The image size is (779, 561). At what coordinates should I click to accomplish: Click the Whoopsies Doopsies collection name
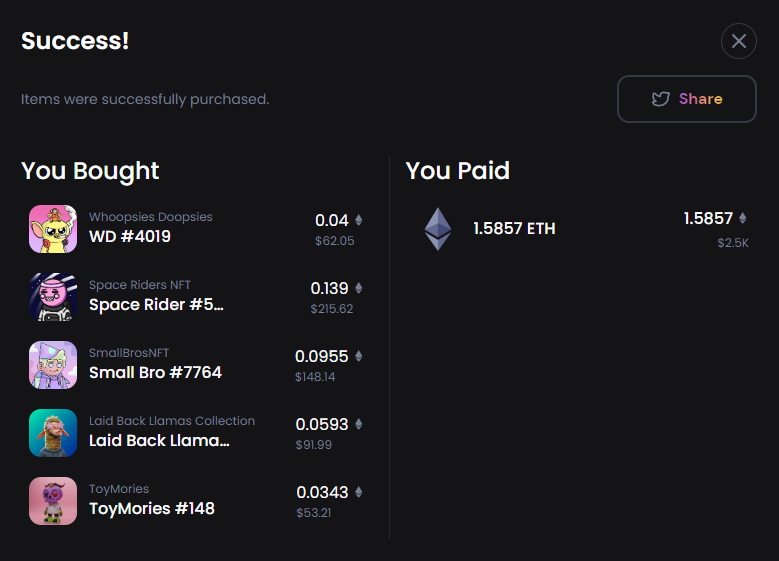pyautogui.click(x=151, y=217)
